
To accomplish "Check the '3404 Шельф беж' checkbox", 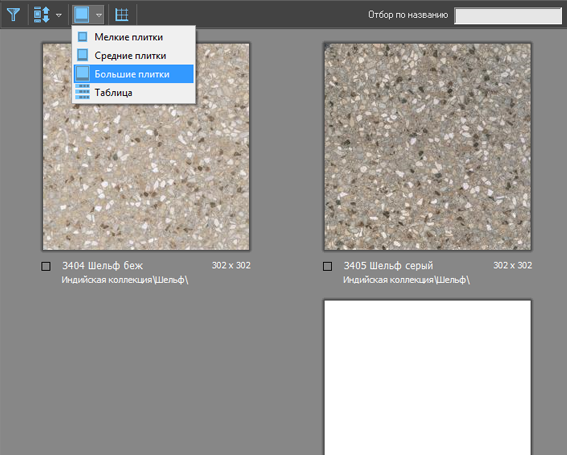I will click(x=46, y=267).
